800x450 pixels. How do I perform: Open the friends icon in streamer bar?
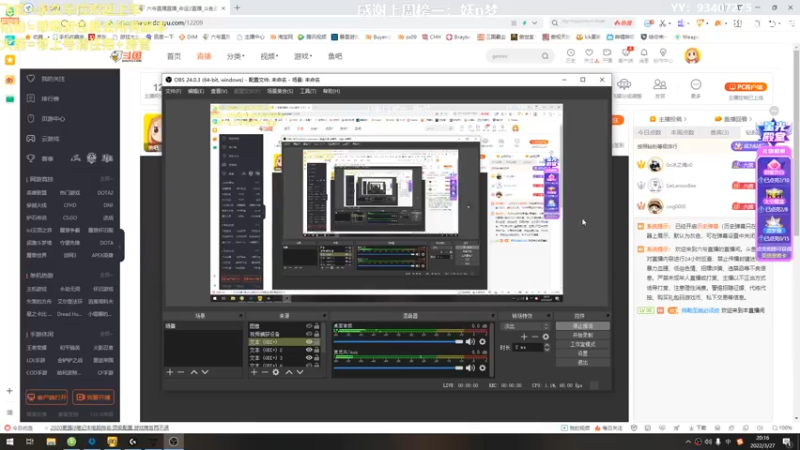tap(660, 85)
